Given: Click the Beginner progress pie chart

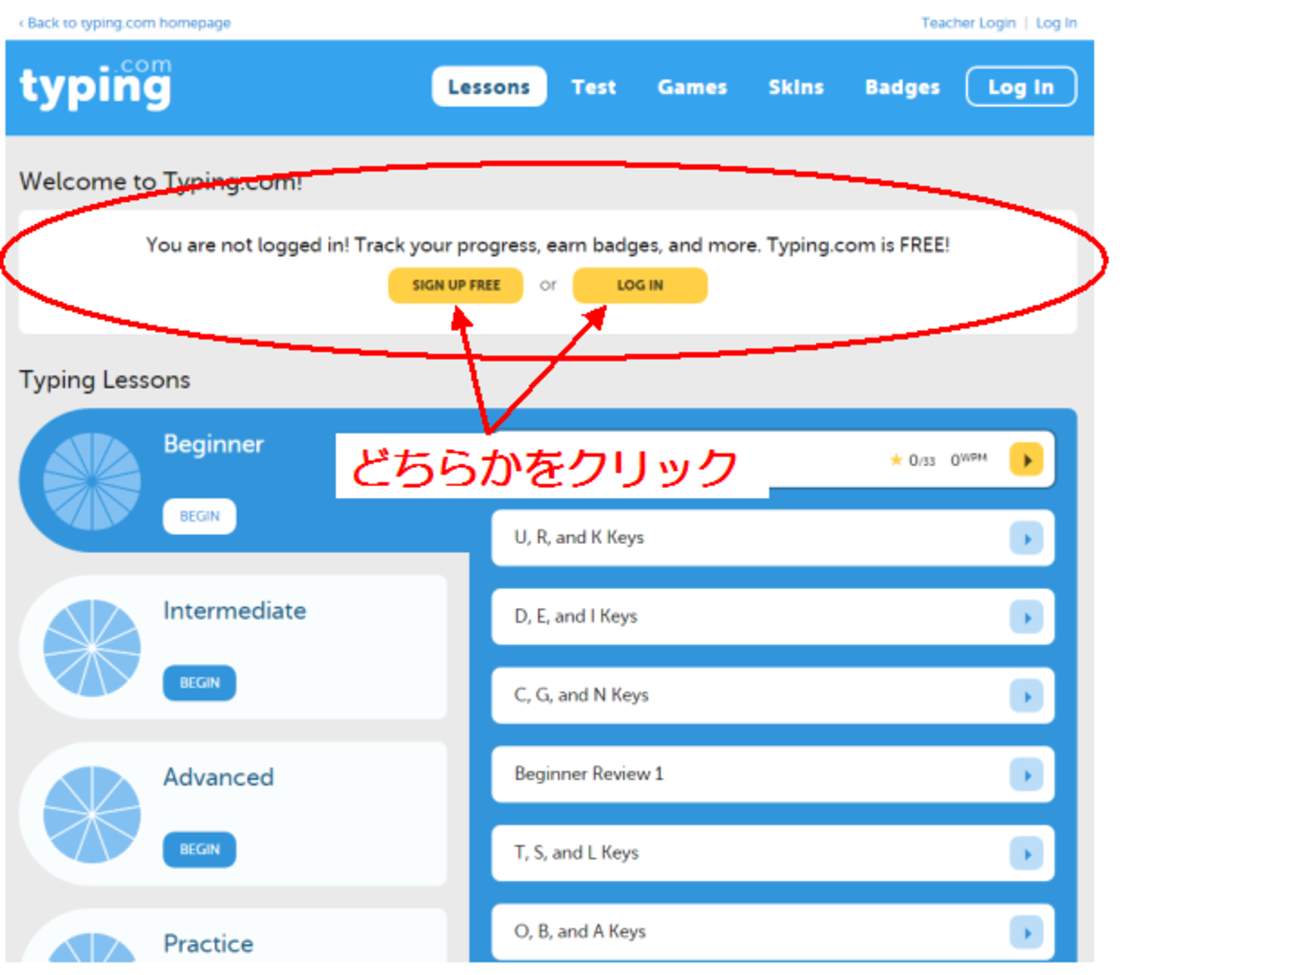Looking at the screenshot, I should (x=92, y=481).
